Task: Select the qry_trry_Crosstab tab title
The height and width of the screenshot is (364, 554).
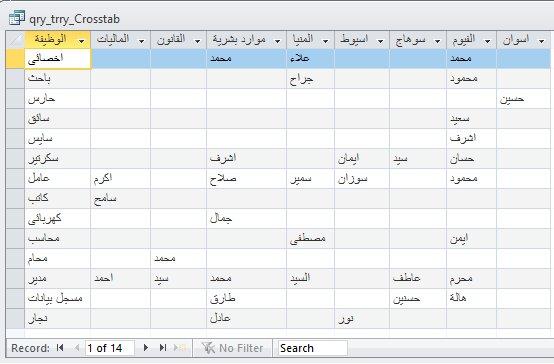Action: coord(75,19)
